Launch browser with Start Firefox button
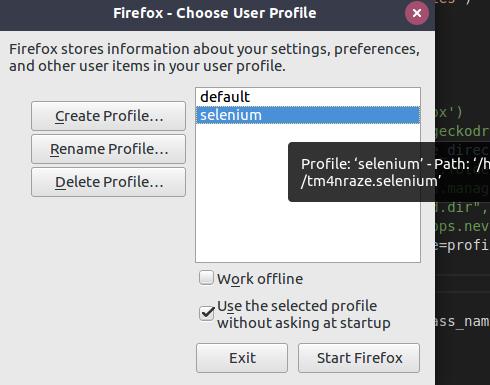The image size is (490, 385). pyautogui.click(x=359, y=358)
